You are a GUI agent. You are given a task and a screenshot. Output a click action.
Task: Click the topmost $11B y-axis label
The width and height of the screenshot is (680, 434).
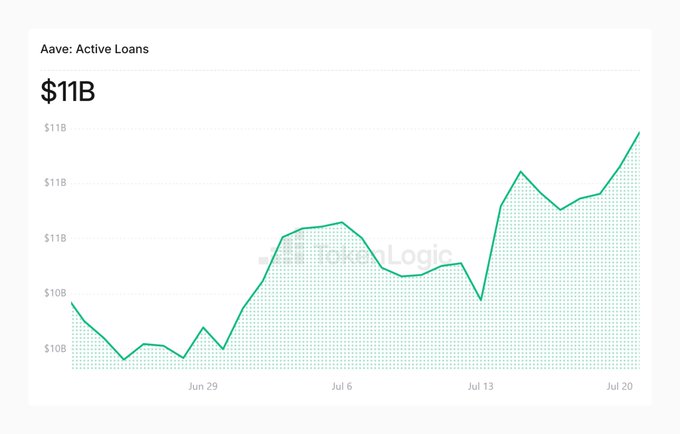(x=55, y=128)
